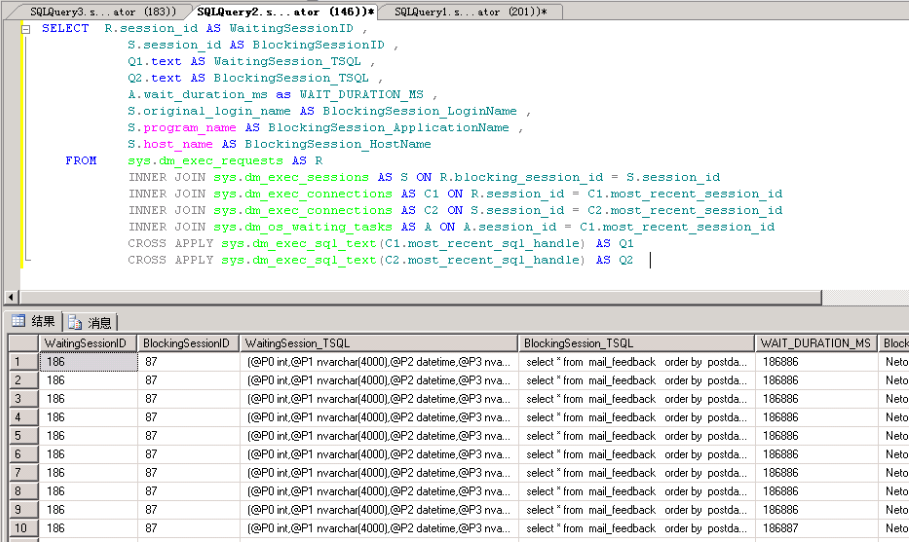Image resolution: width=918 pixels, height=542 pixels.
Task: Click Neto cell in row 3's last column
Action: pos(896,399)
